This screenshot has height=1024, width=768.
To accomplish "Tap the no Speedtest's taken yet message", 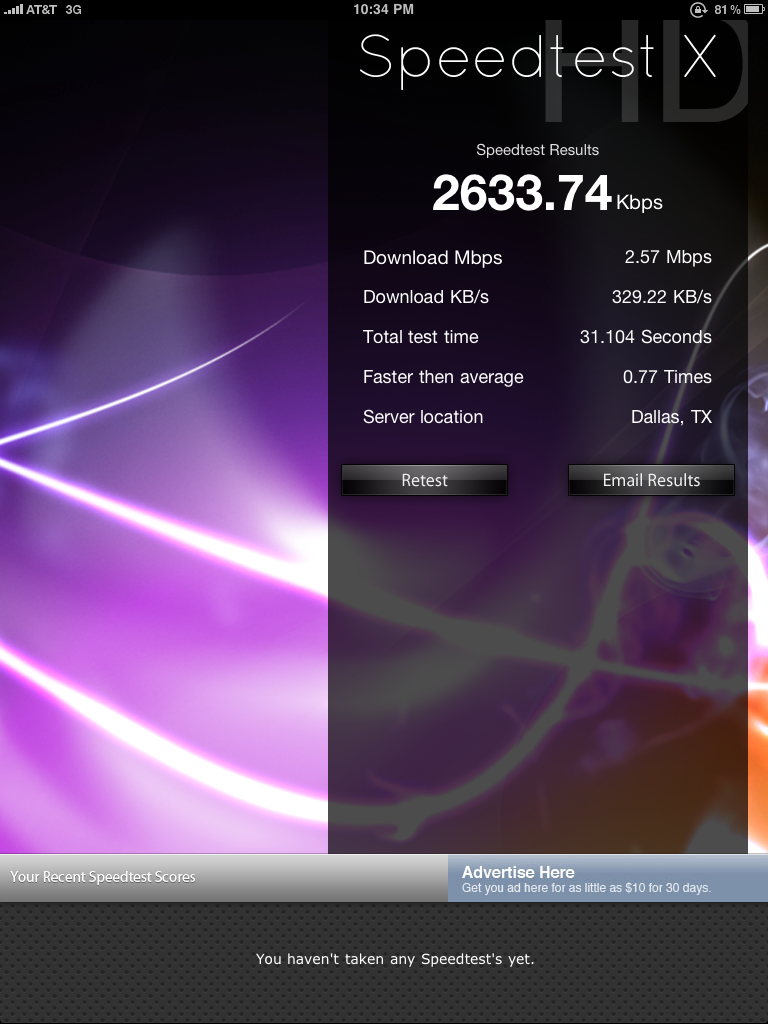I will click(395, 959).
